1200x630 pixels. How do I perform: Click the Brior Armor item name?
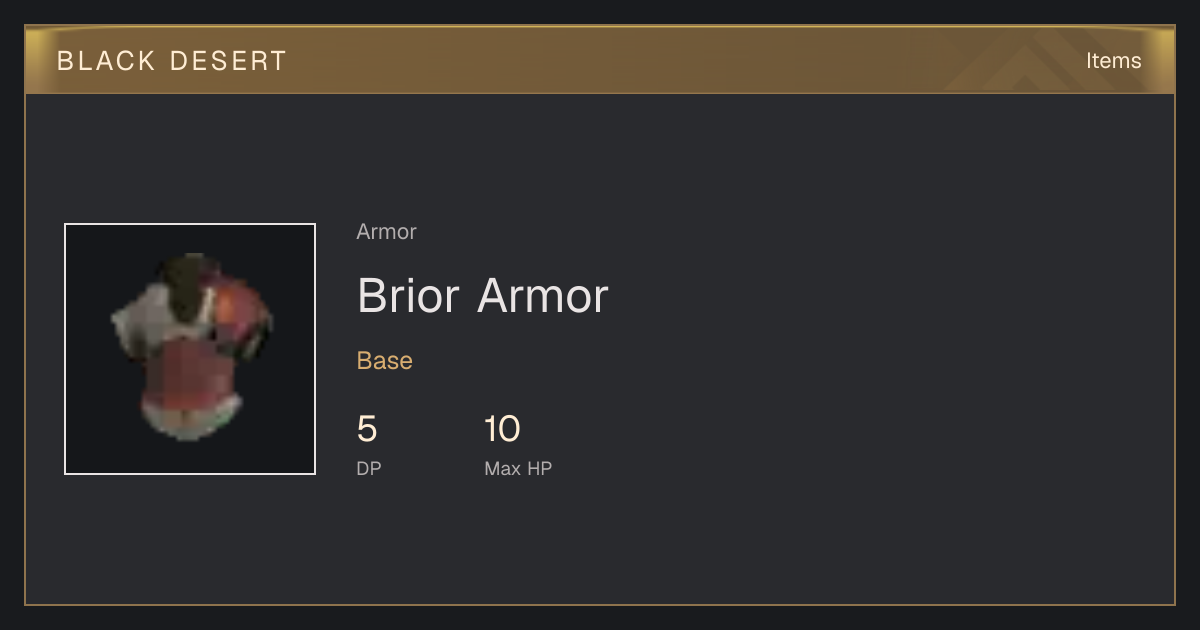coord(482,296)
